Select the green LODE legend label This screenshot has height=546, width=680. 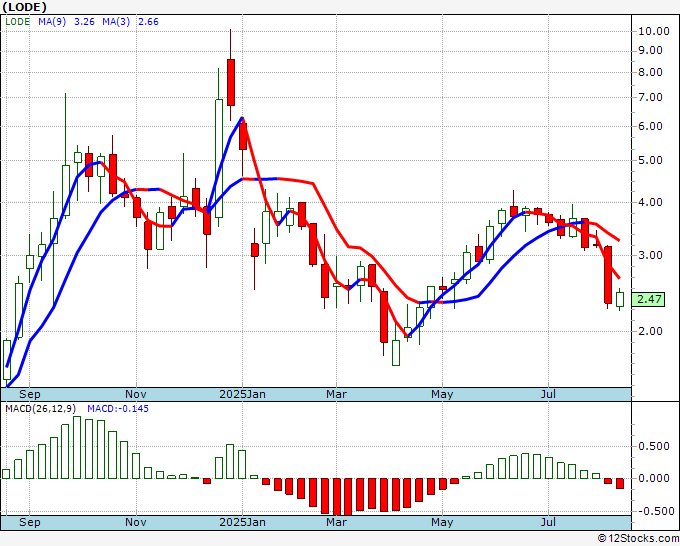click(18, 22)
